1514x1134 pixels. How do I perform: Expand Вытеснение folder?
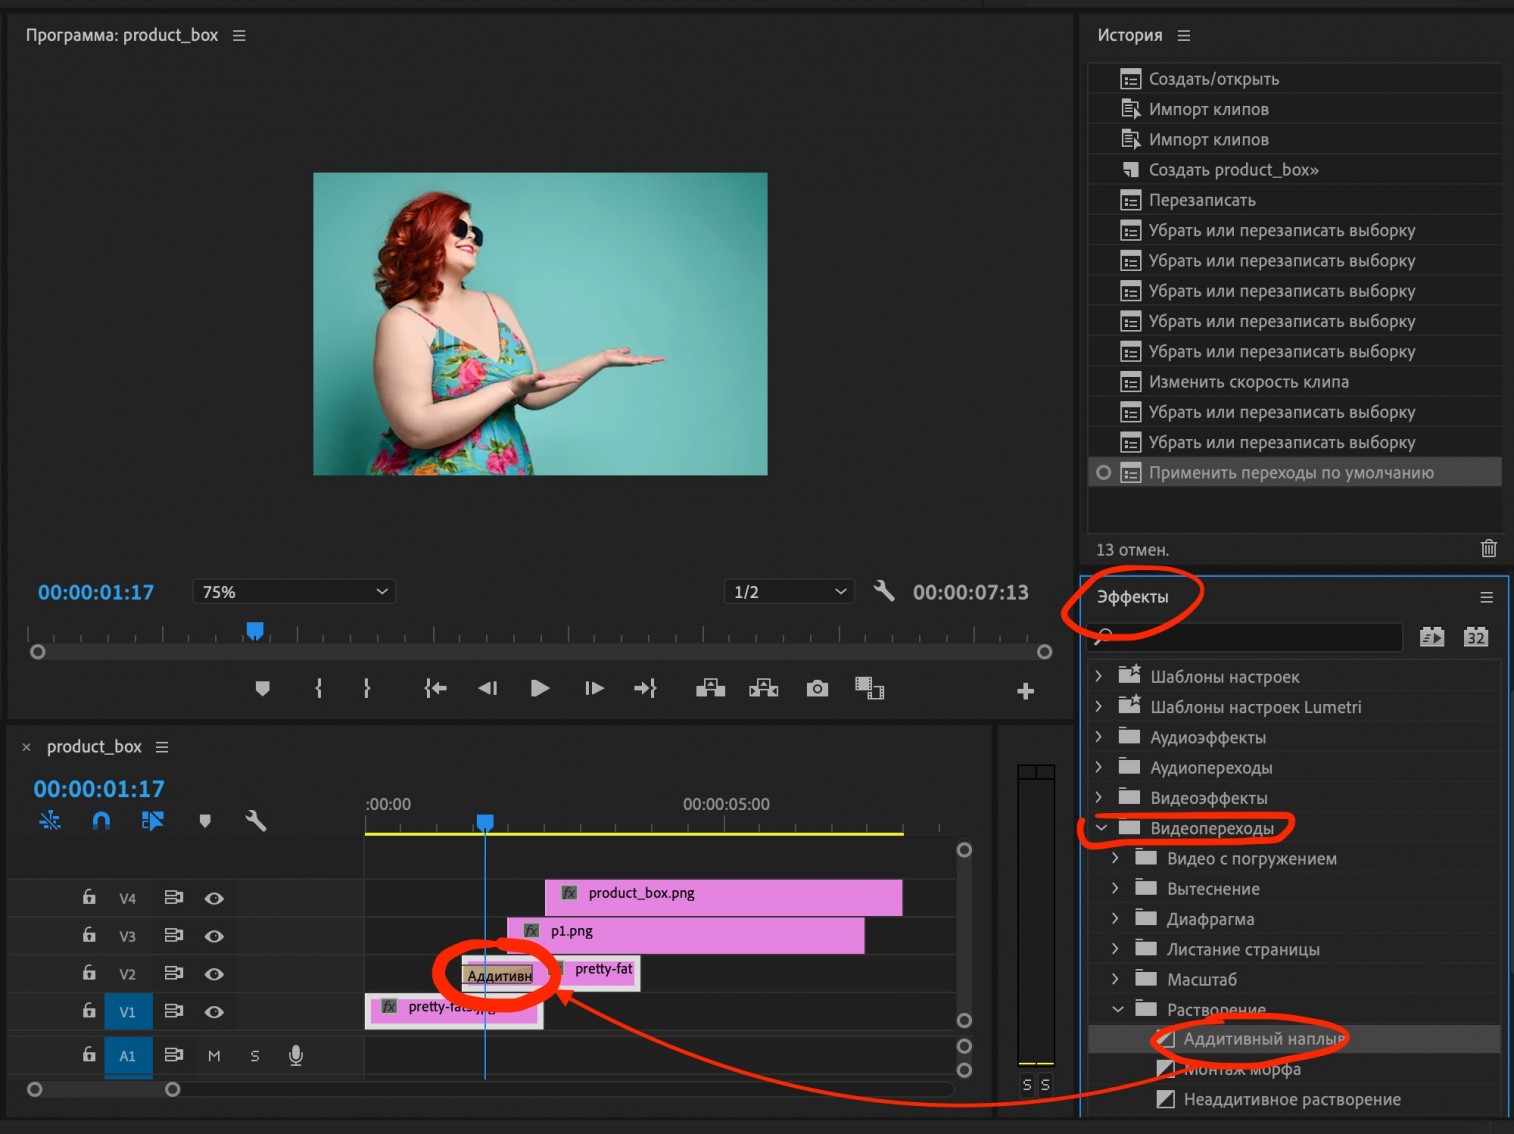click(1116, 888)
